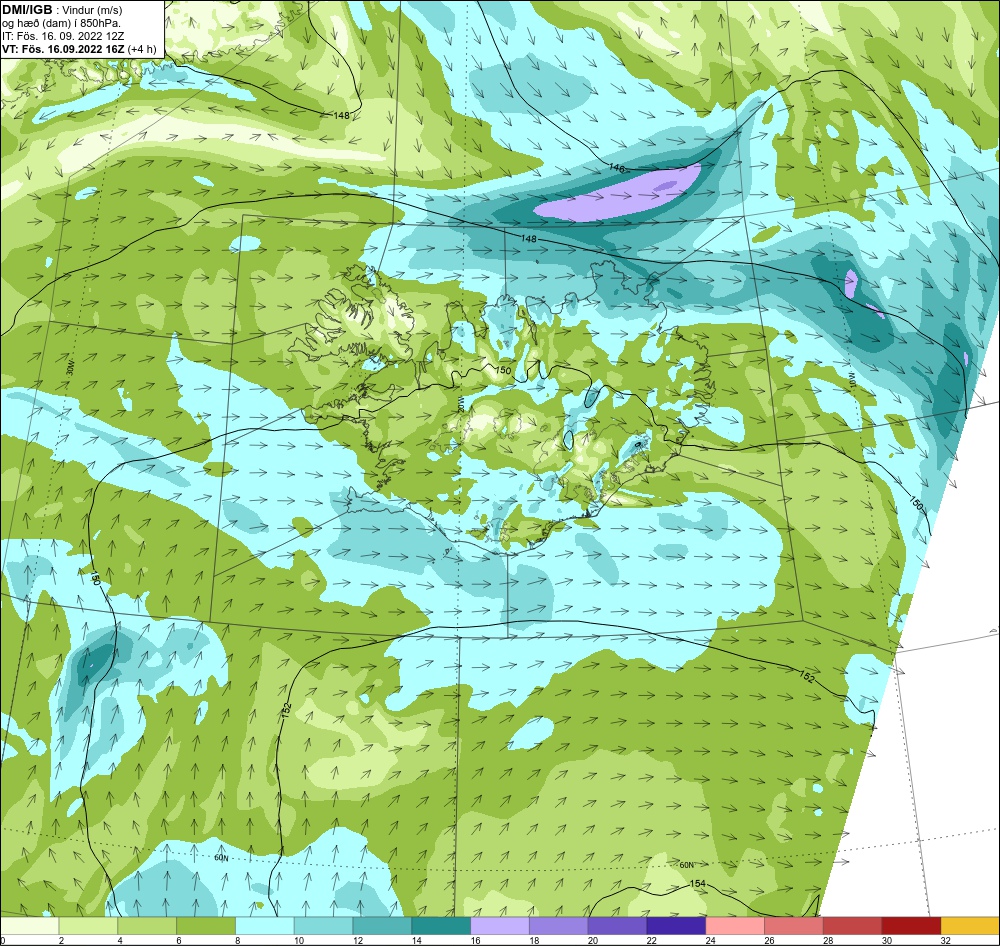Click the legend tick value '20'
The image size is (1000, 946).
click(x=593, y=940)
